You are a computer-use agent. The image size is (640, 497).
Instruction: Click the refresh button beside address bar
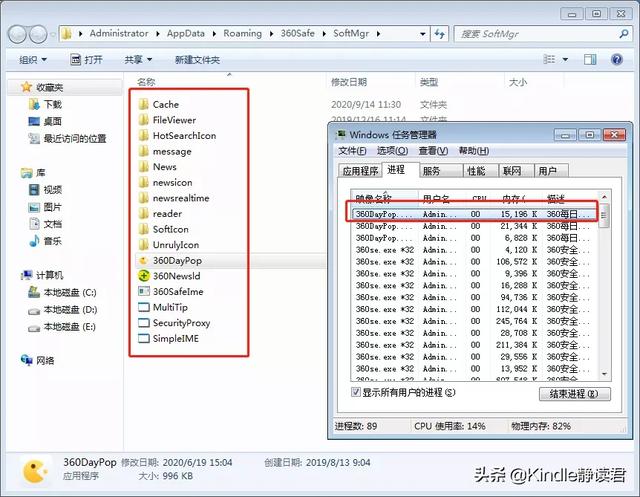click(x=438, y=34)
